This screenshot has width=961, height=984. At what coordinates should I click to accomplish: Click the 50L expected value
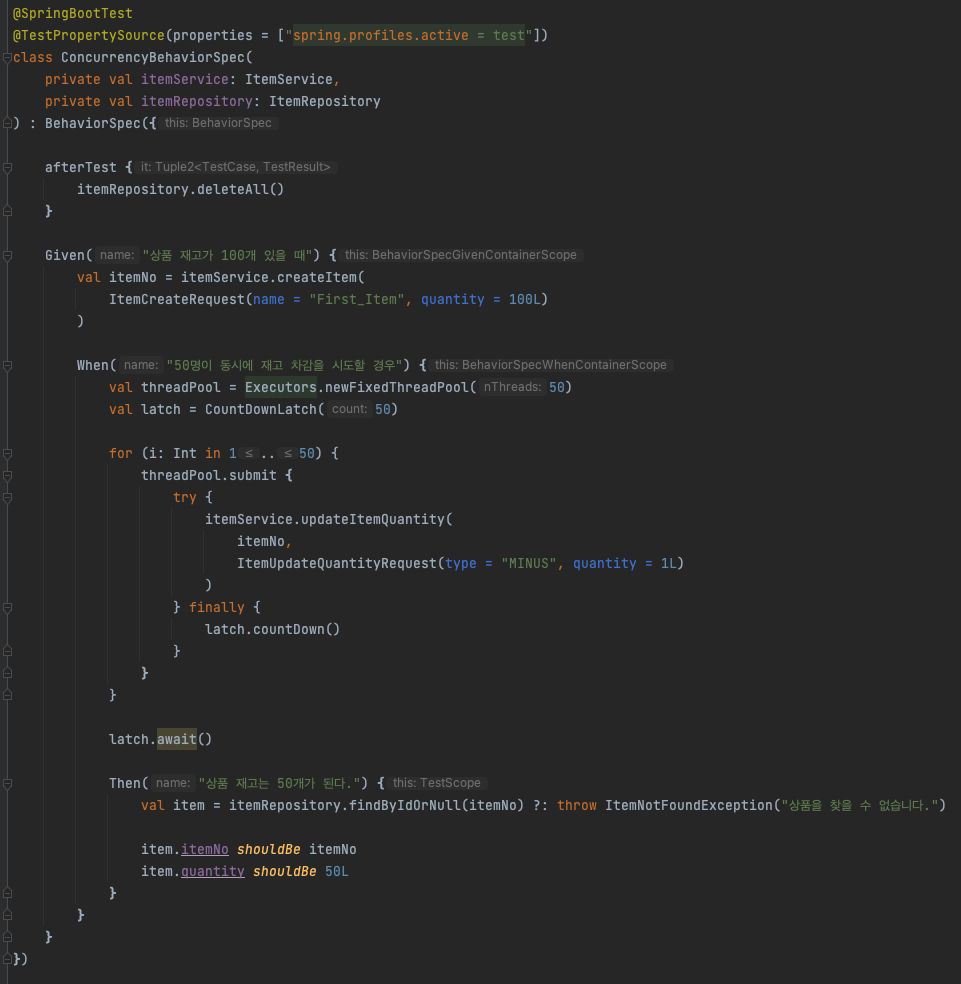336,871
